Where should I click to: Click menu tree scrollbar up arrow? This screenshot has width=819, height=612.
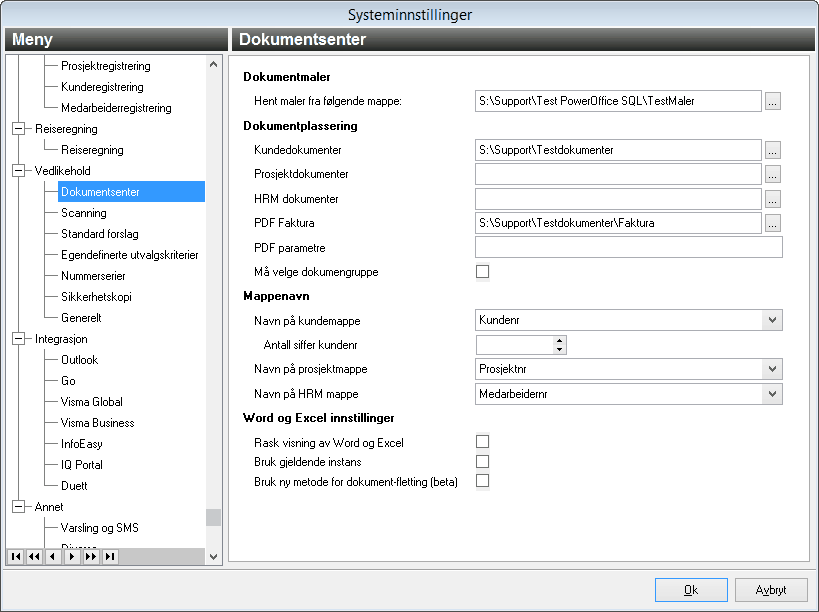coord(213,64)
